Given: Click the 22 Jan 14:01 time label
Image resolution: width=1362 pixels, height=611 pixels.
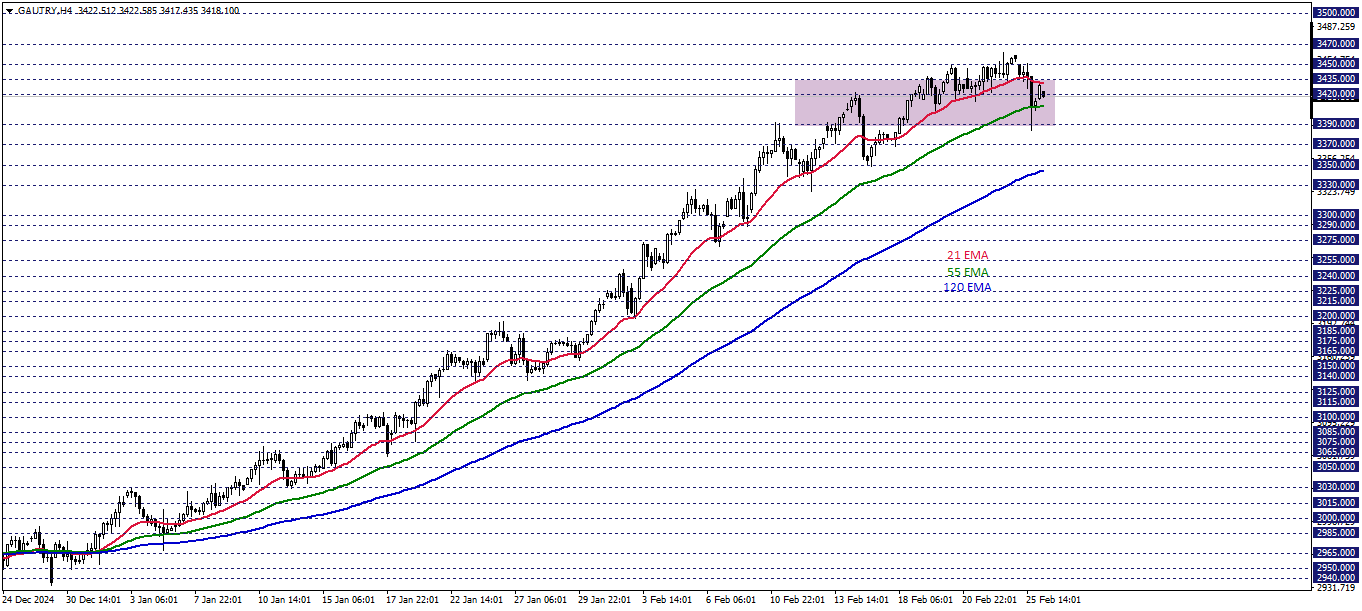Looking at the screenshot, I should pyautogui.click(x=477, y=600).
